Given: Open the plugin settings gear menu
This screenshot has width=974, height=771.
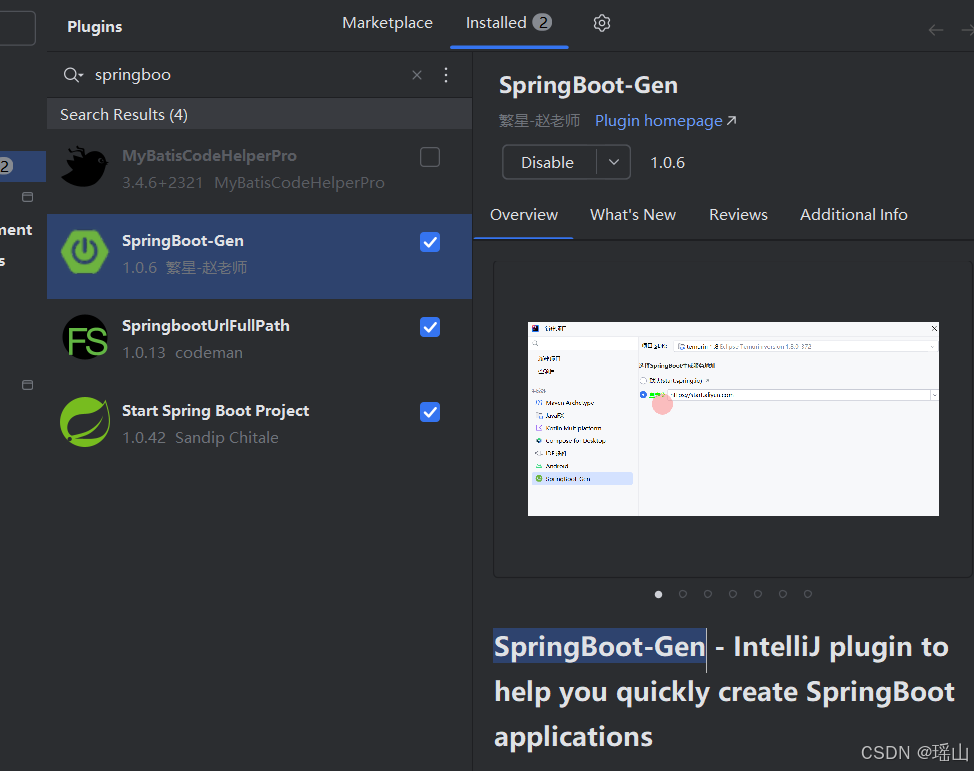Looking at the screenshot, I should 601,23.
